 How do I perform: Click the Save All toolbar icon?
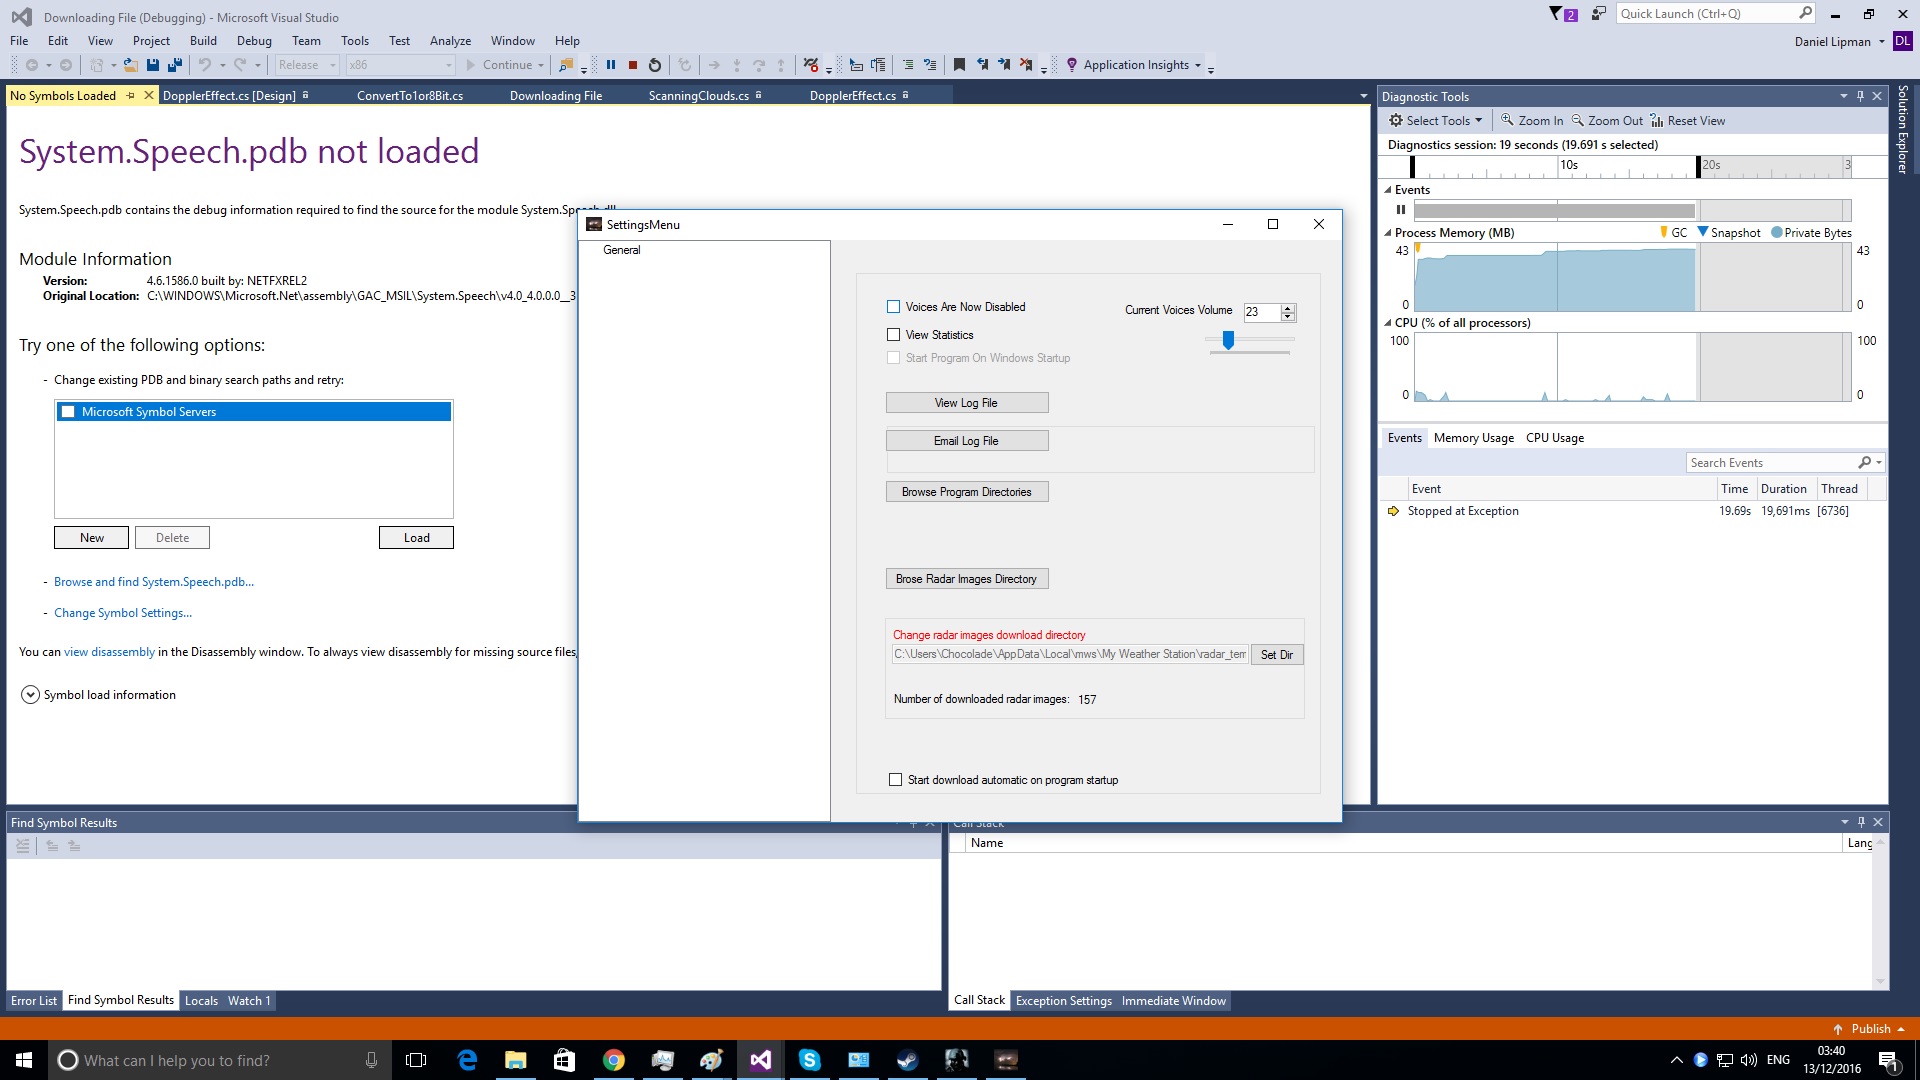pos(175,65)
